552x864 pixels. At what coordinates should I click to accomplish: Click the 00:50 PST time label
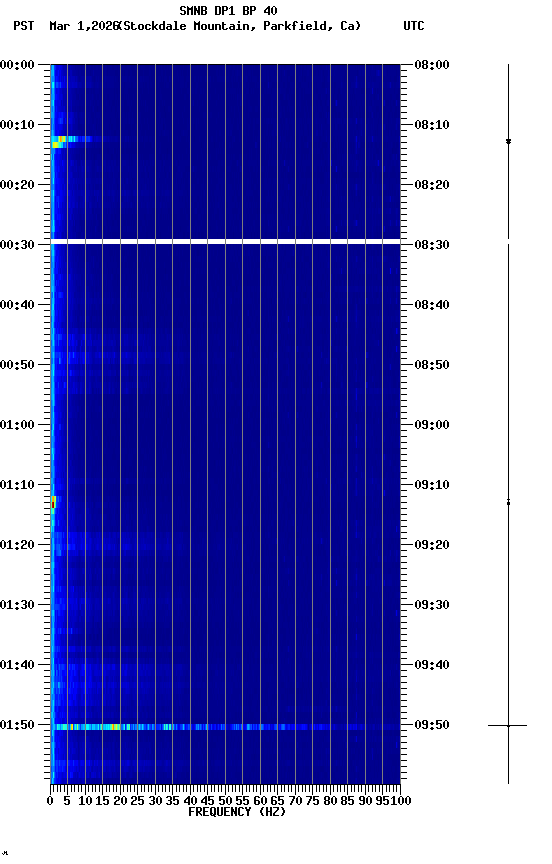(x=17, y=365)
